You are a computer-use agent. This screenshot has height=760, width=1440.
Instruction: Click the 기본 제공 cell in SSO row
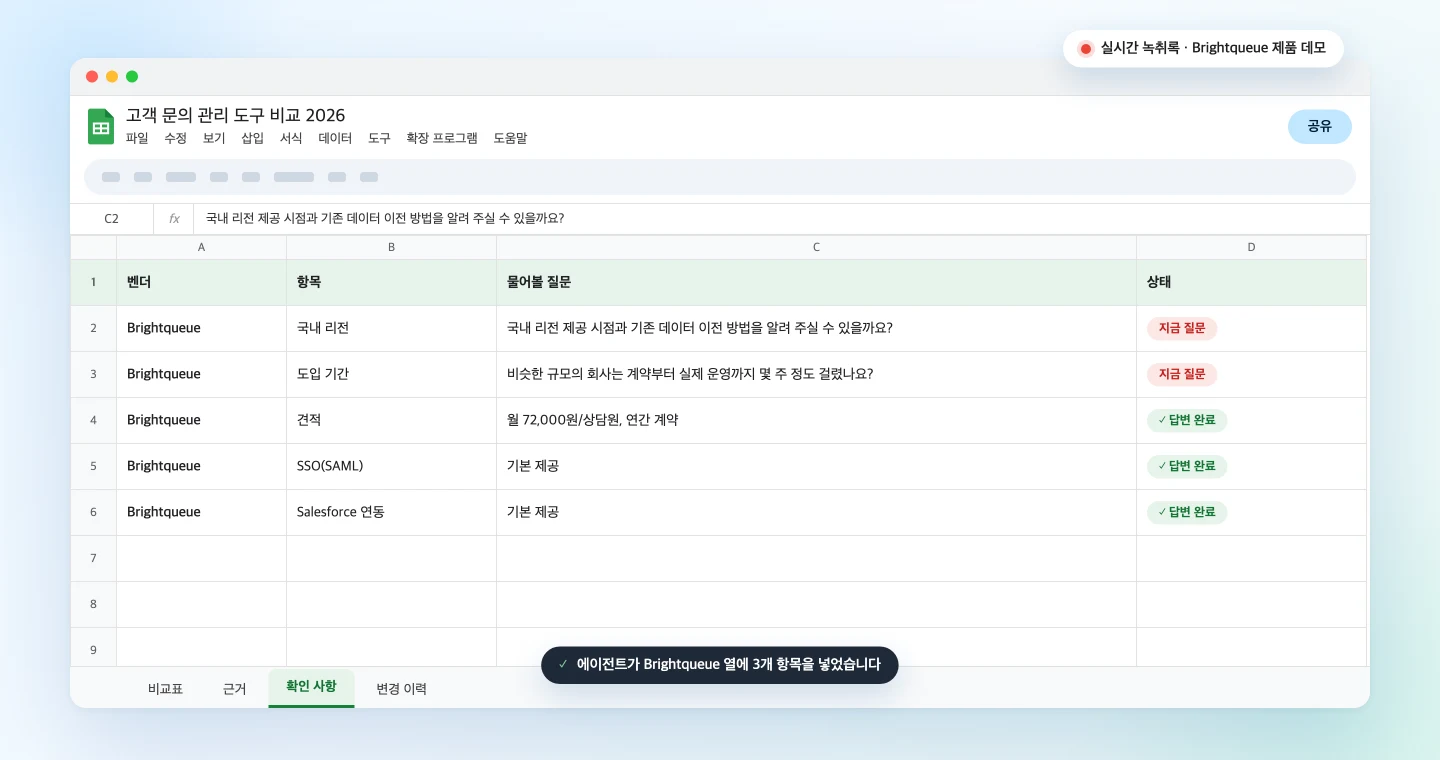coord(817,466)
